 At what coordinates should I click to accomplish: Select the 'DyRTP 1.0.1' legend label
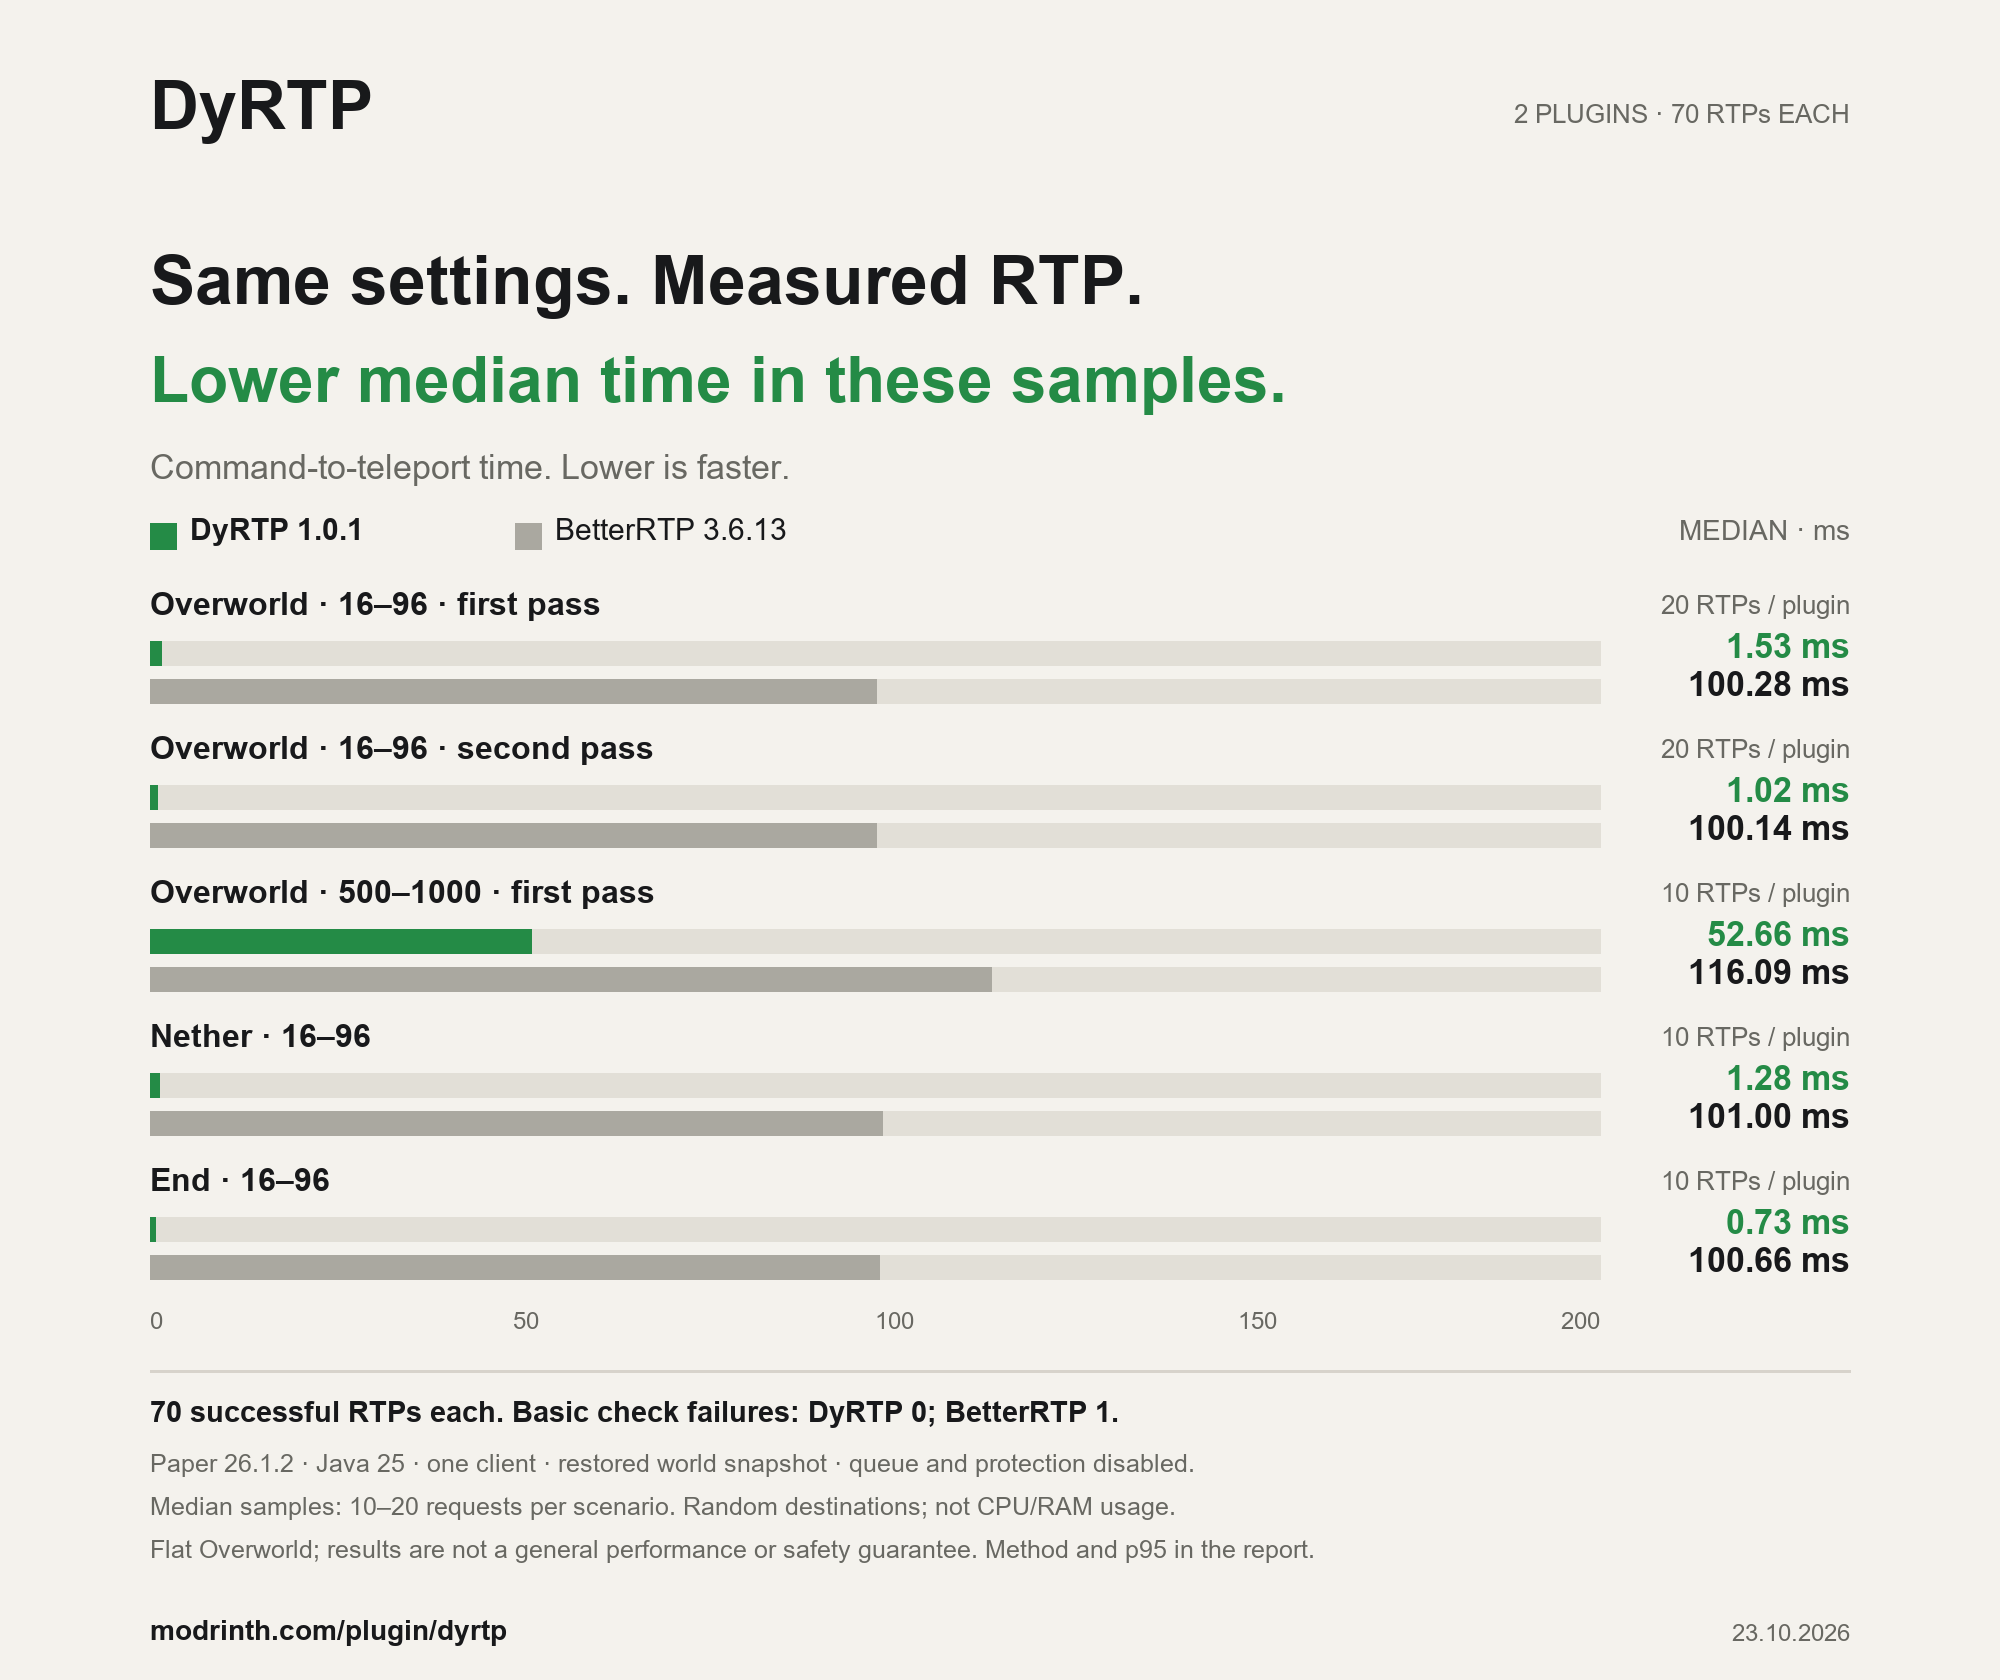coord(276,530)
